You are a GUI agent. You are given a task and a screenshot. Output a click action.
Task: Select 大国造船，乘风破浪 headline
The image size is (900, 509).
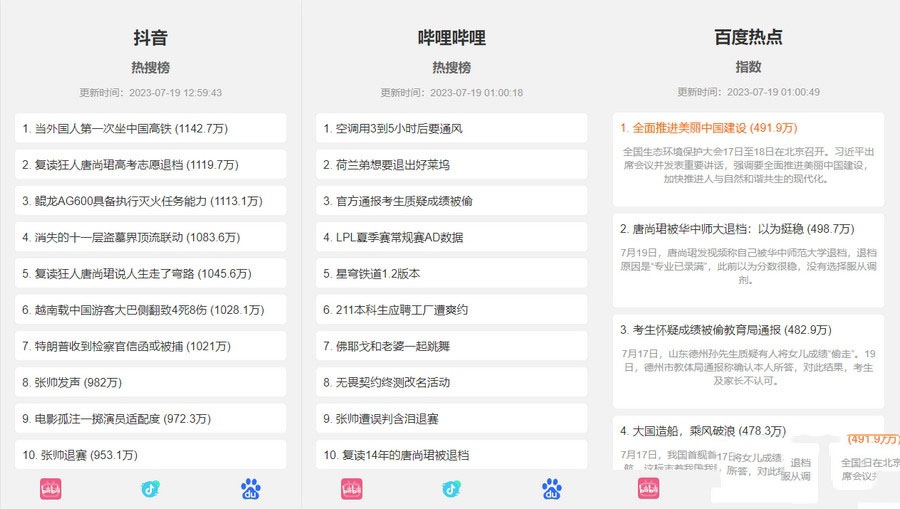pos(703,430)
